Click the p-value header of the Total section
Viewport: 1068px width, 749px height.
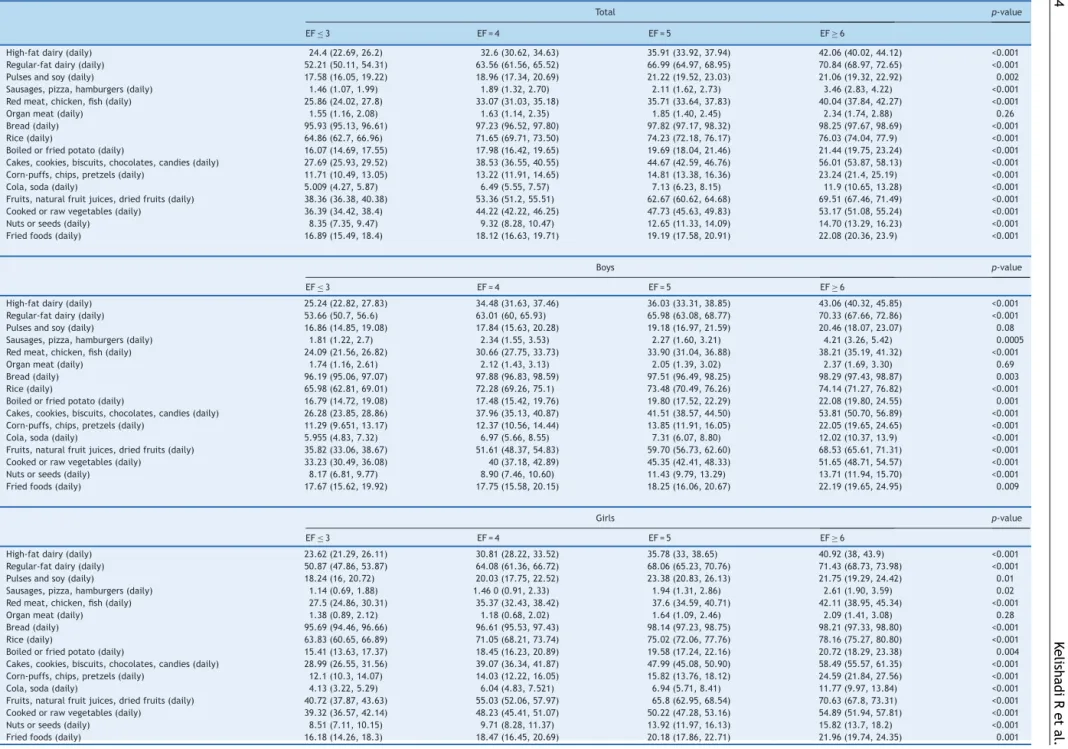tap(1006, 12)
